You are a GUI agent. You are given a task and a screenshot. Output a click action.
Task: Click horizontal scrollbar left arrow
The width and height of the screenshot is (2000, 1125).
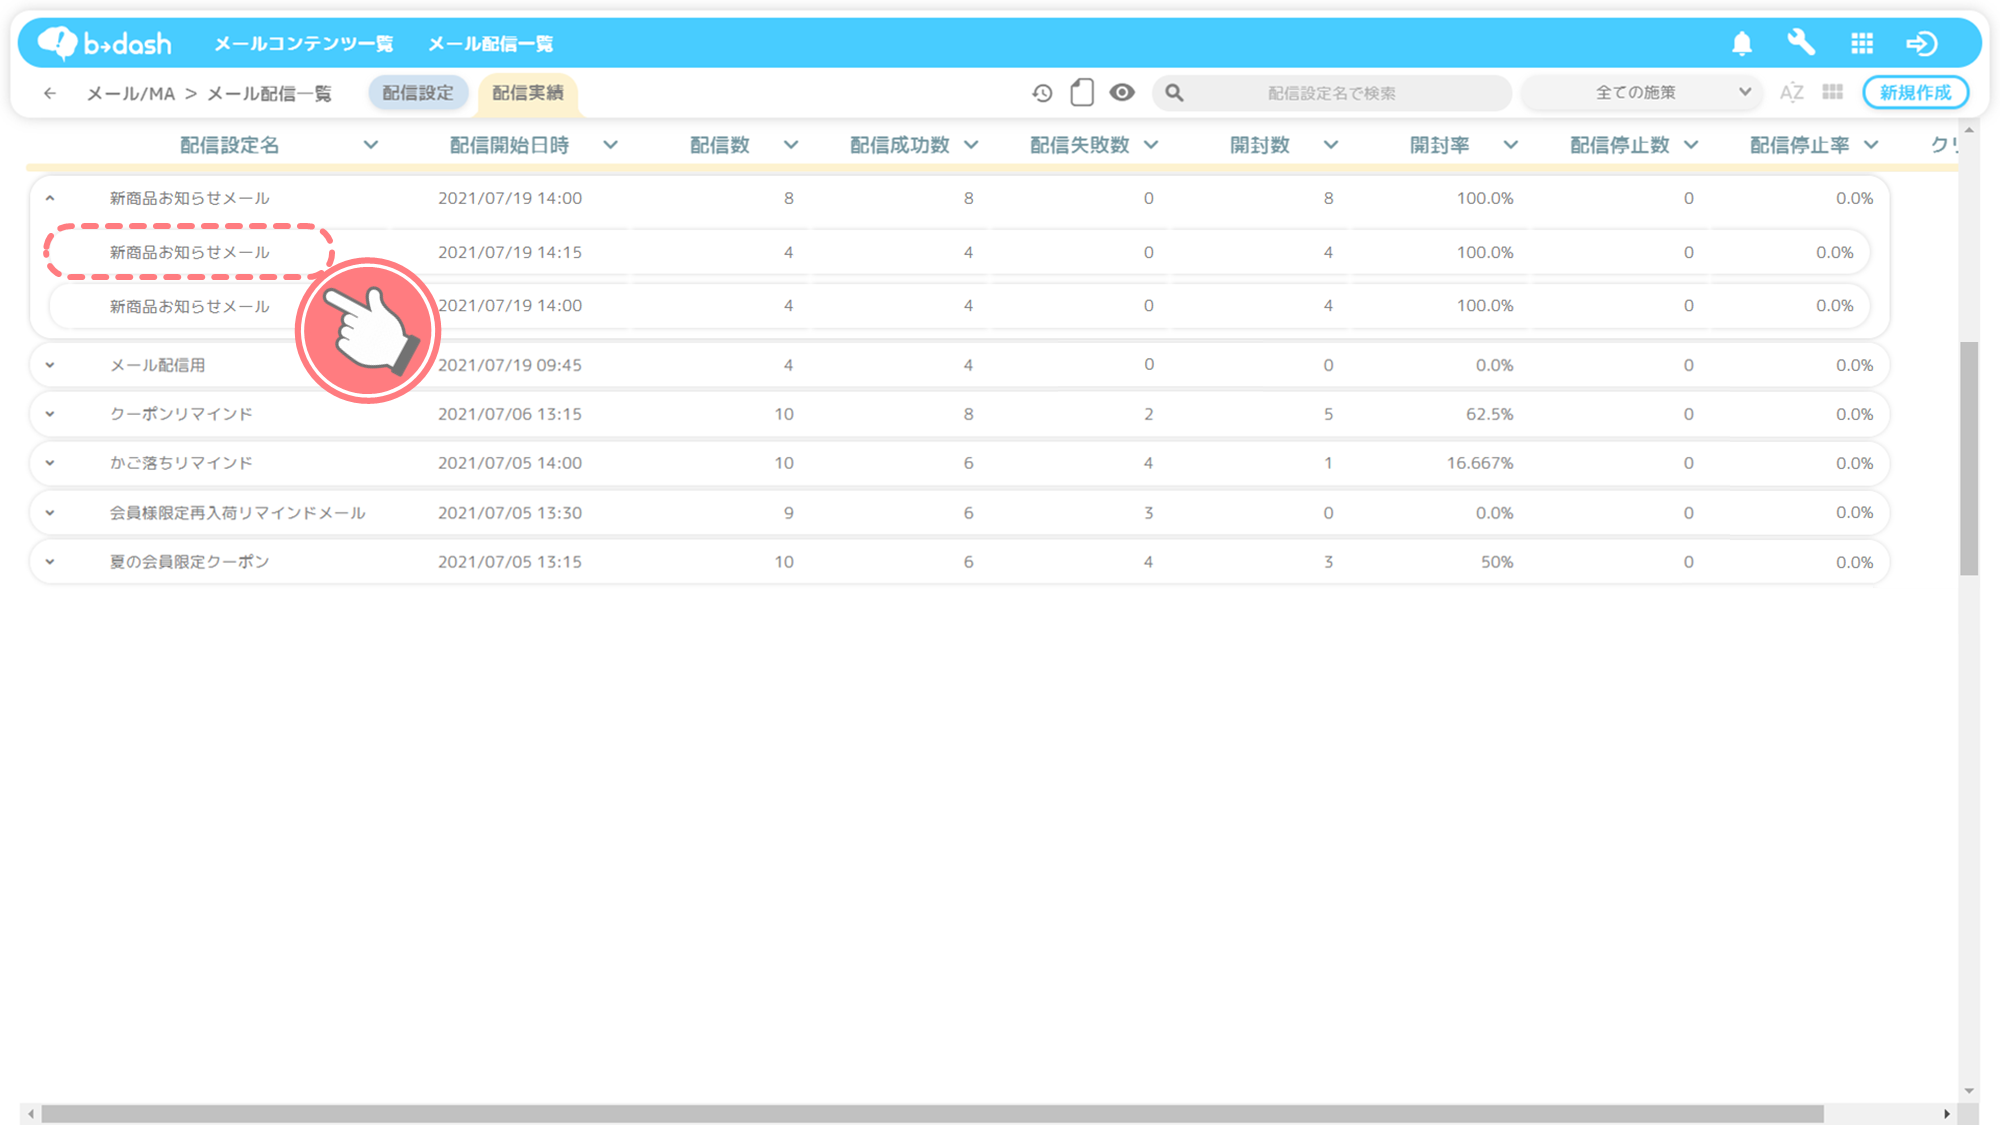tap(31, 1114)
